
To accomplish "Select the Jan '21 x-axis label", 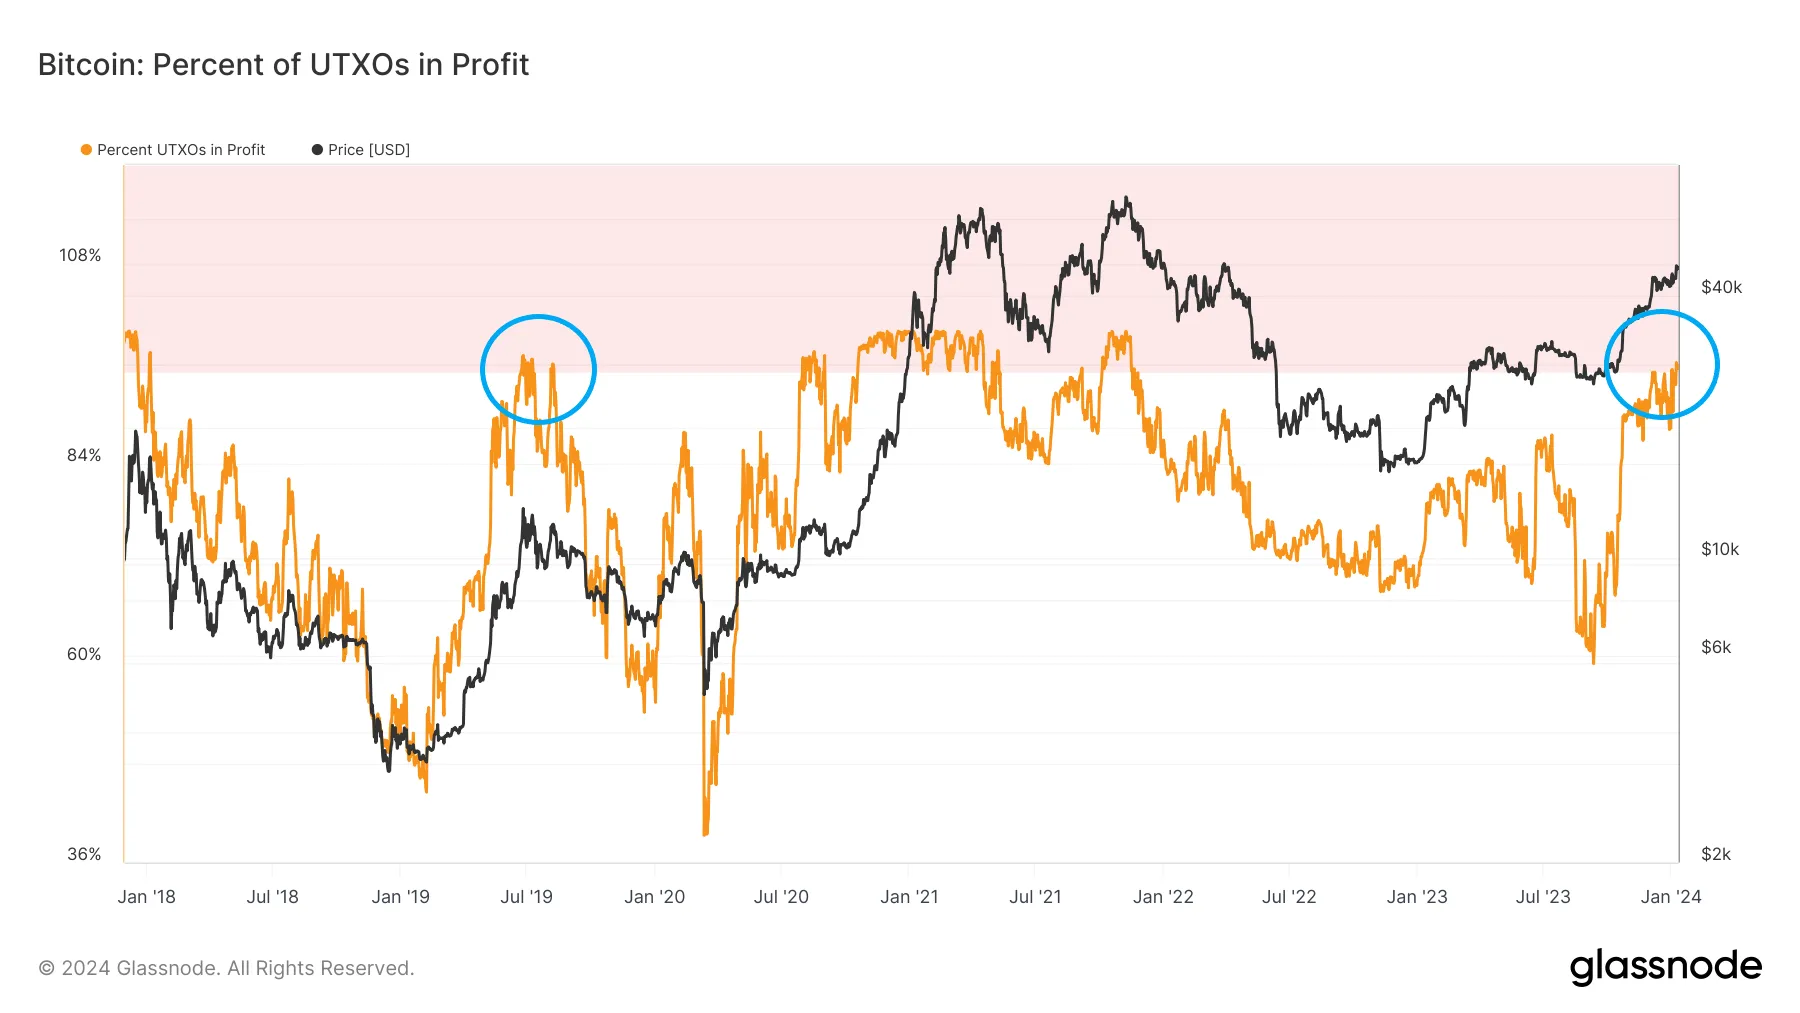I will pos(909,897).
